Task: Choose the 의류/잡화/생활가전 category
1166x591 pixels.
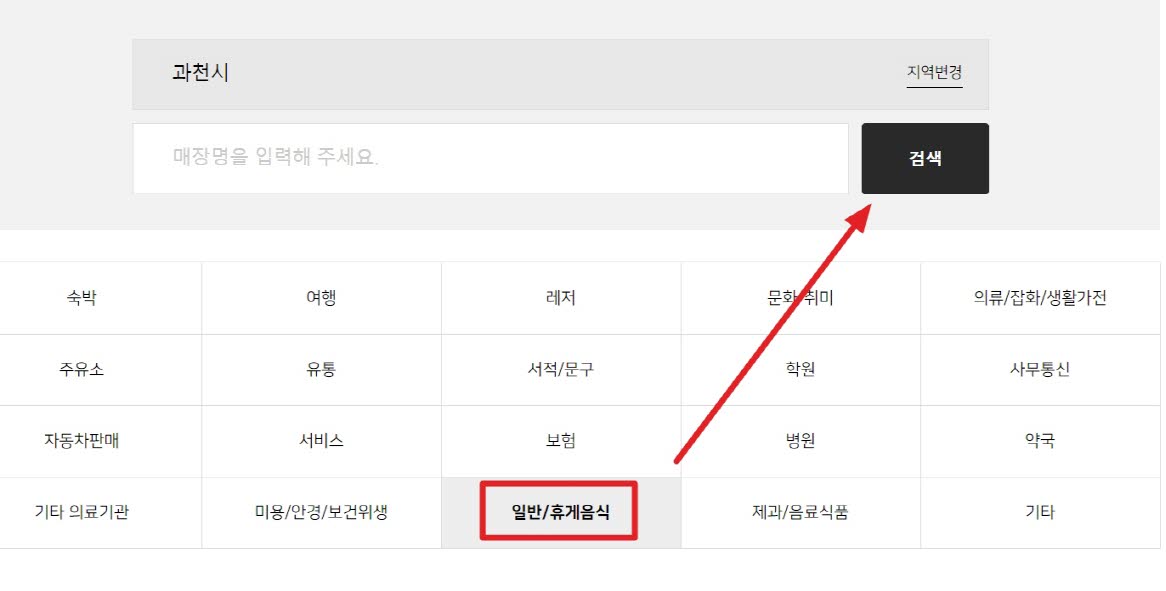Action: pyautogui.click(x=1040, y=298)
